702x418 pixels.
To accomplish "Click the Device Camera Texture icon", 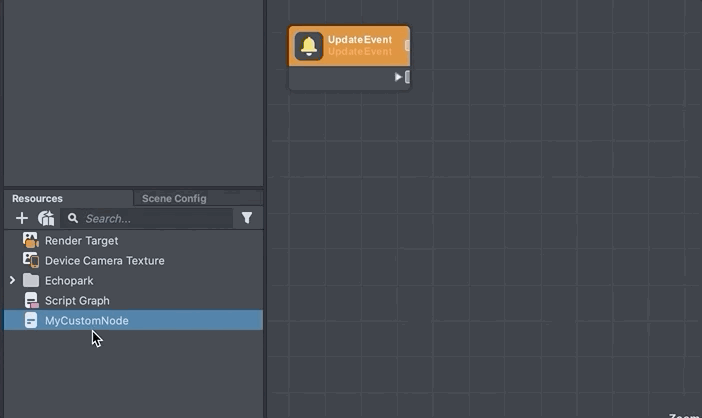I will [x=30, y=260].
